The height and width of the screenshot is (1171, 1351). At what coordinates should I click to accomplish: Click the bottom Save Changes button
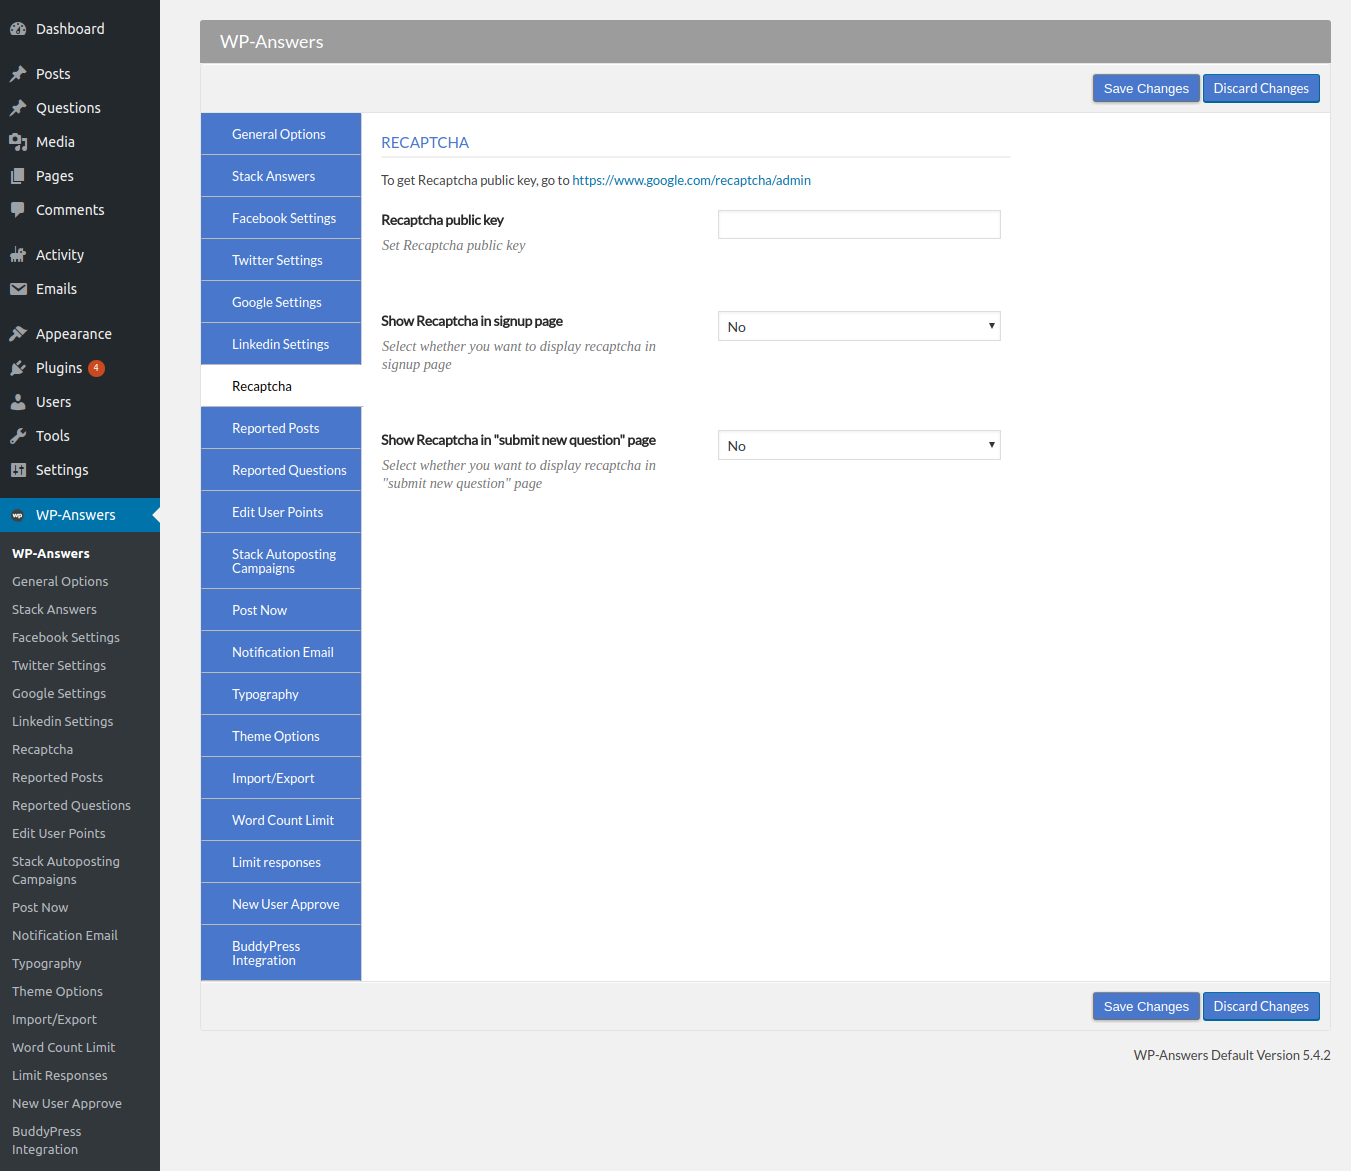(x=1146, y=1006)
